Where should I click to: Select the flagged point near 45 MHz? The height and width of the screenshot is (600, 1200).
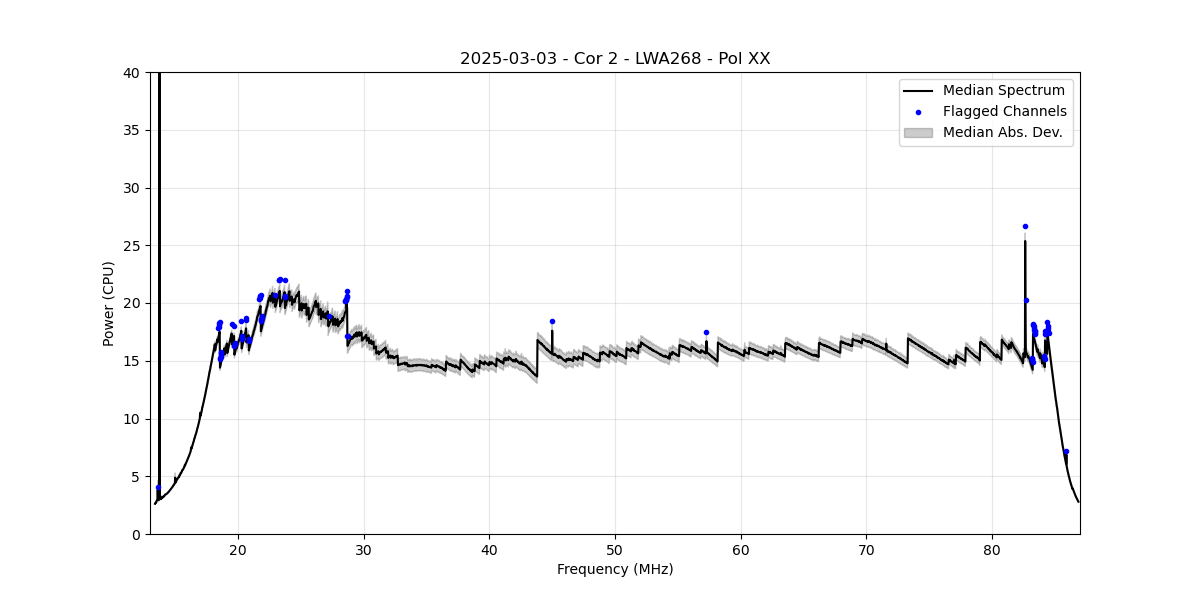click(552, 322)
